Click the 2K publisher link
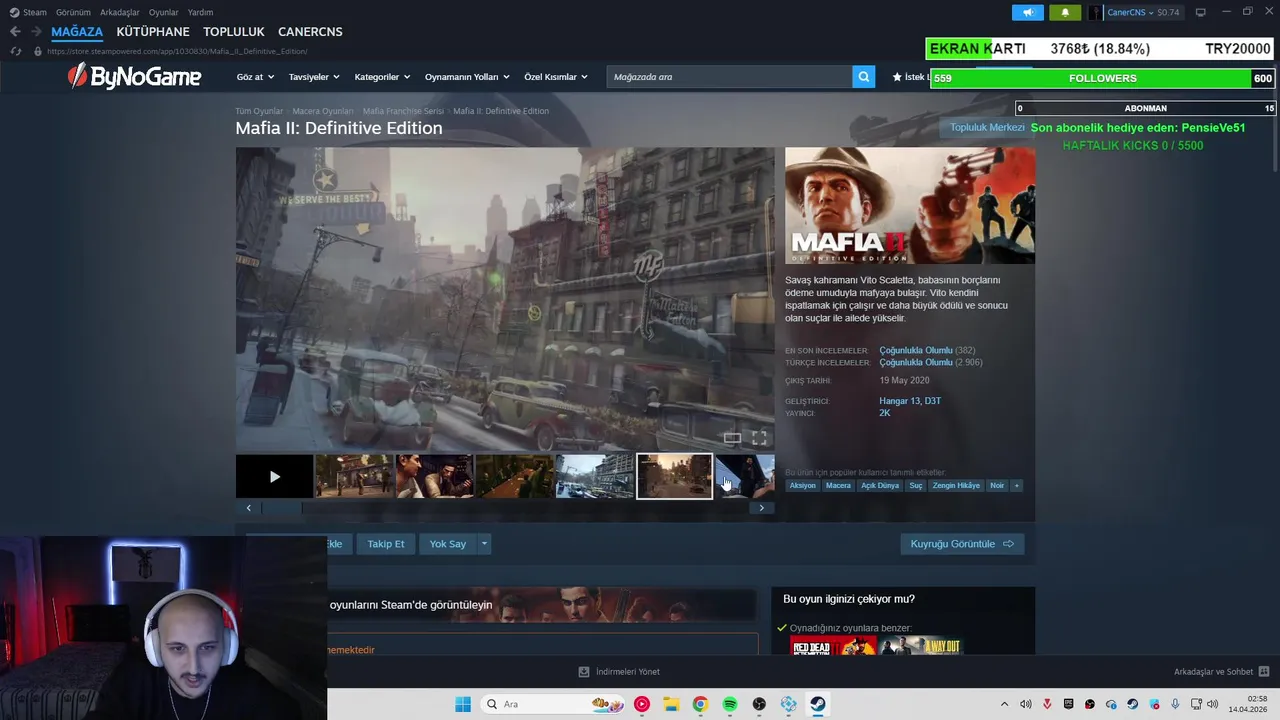 pyautogui.click(x=885, y=413)
